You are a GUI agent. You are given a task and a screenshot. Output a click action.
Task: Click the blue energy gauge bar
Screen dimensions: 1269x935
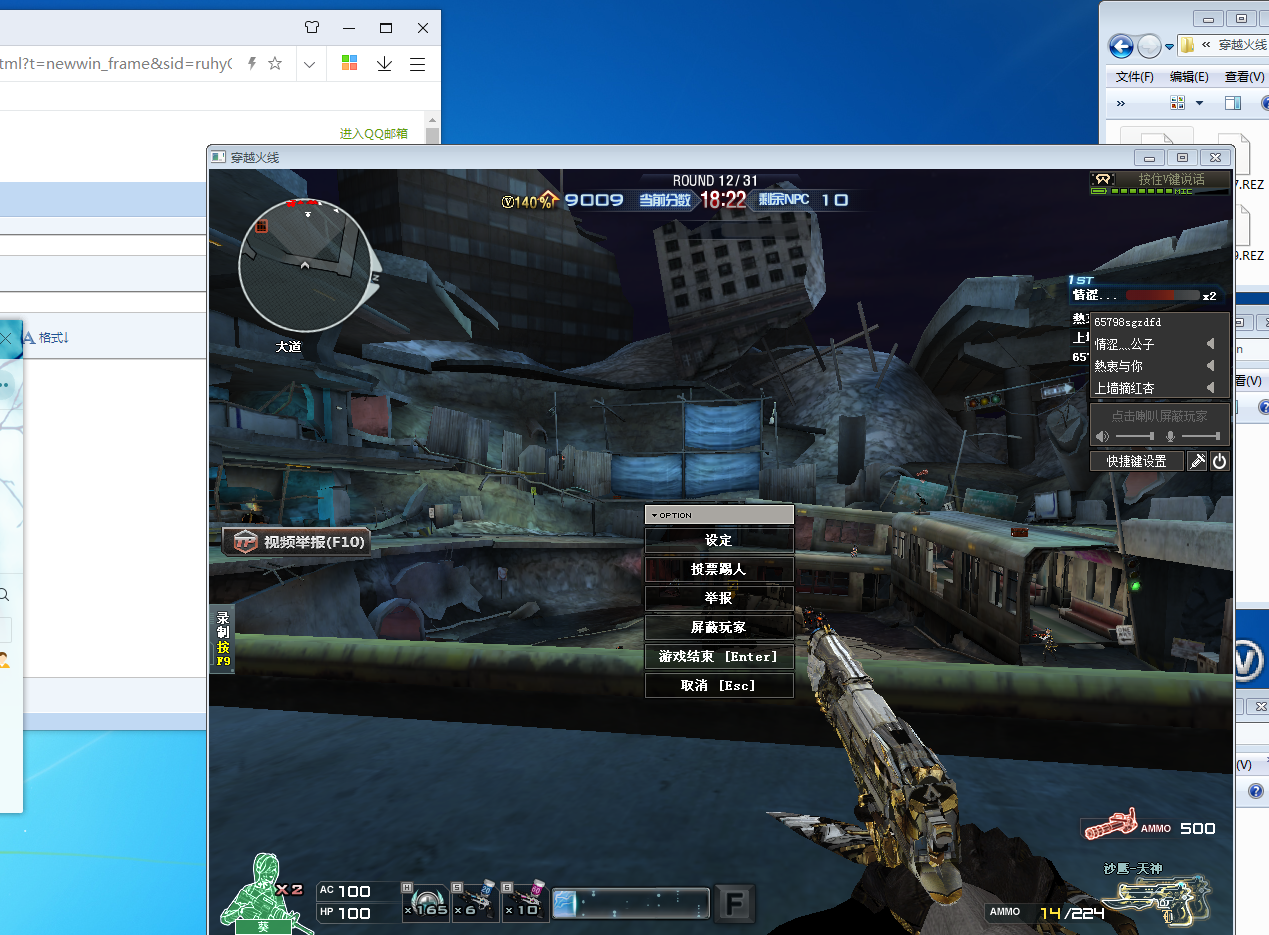(x=631, y=903)
